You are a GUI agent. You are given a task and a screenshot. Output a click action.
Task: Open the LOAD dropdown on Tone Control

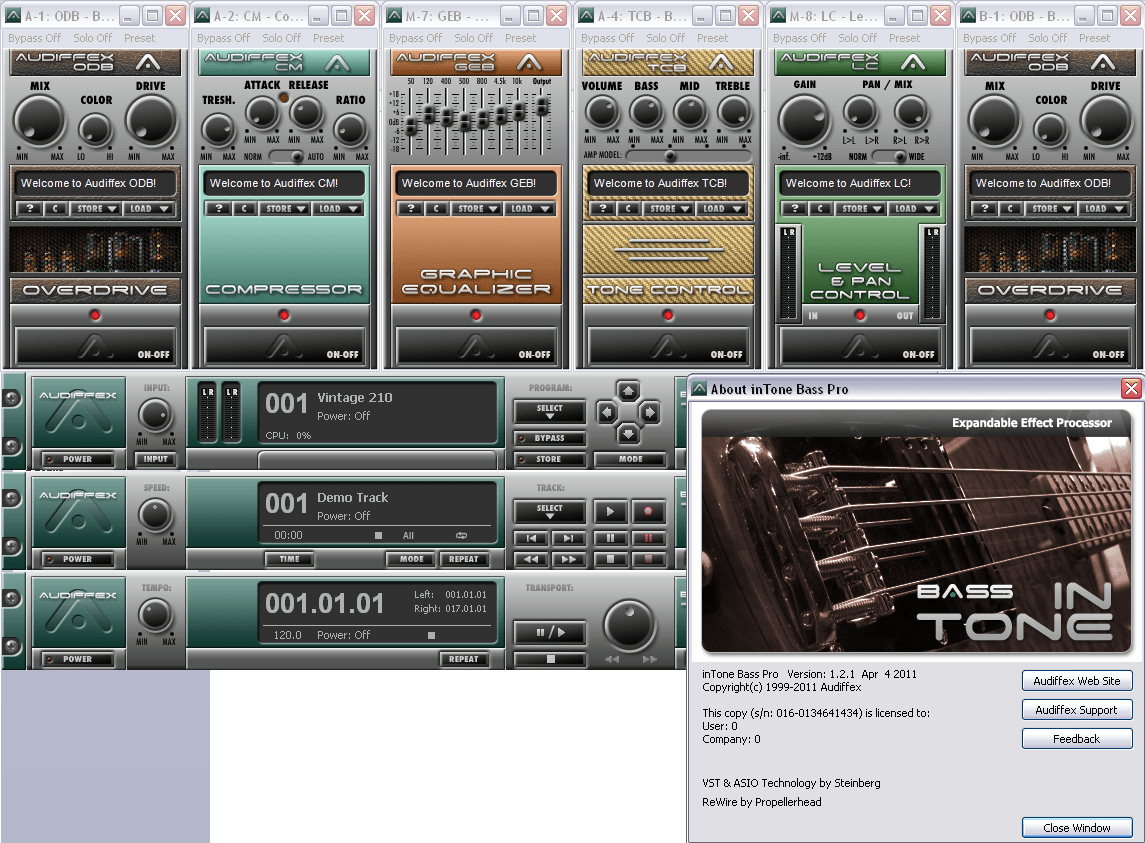point(718,209)
